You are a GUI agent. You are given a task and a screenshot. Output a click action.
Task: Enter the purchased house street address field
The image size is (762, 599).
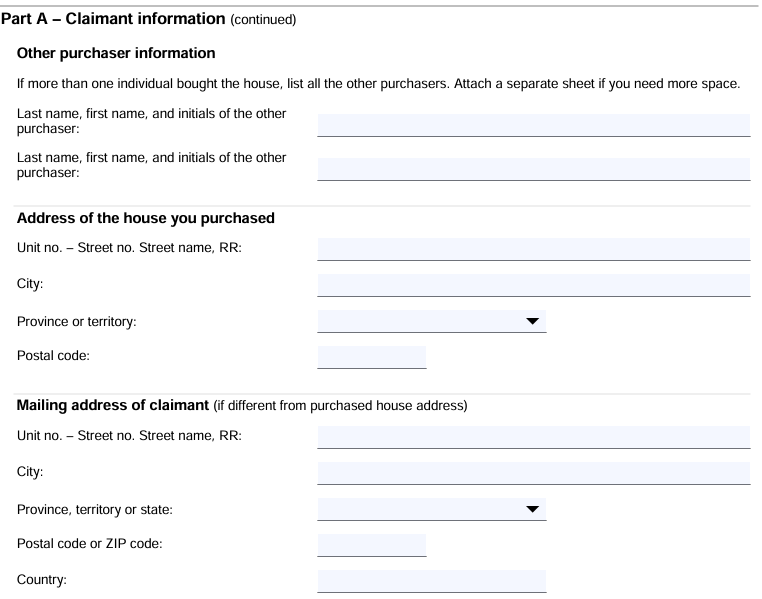533,248
